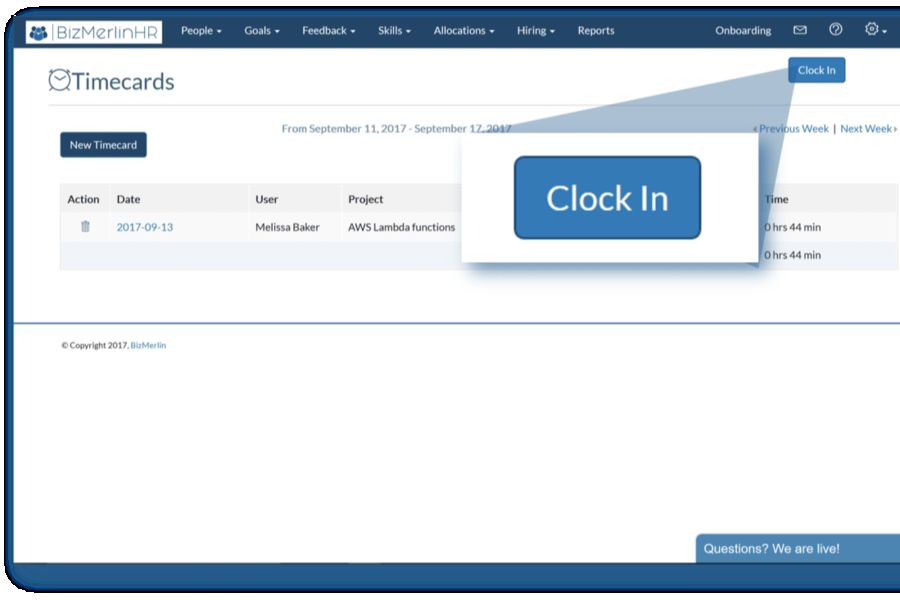This screenshot has height=600, width=900.
Task: Go to the Reports menu item
Action: (x=596, y=31)
